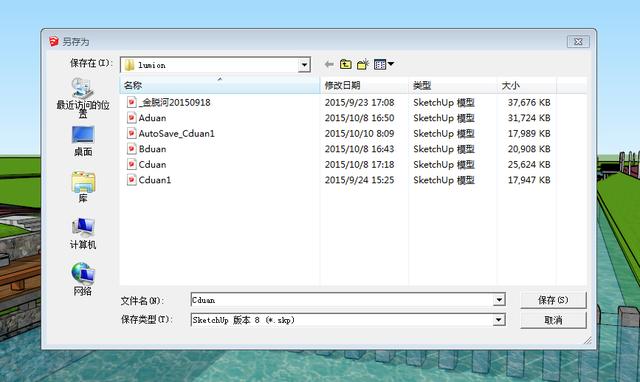The height and width of the screenshot is (382, 640).
Task: Create a new folder icon
Action: click(363, 64)
